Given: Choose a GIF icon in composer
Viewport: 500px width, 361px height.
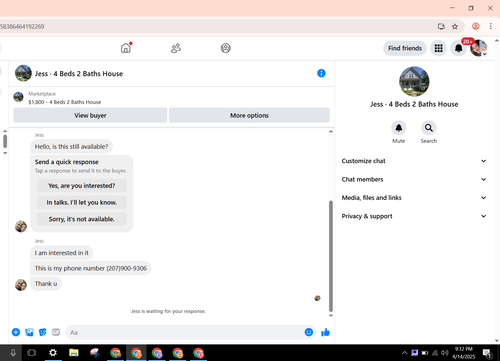Looking at the screenshot, I should point(56,332).
